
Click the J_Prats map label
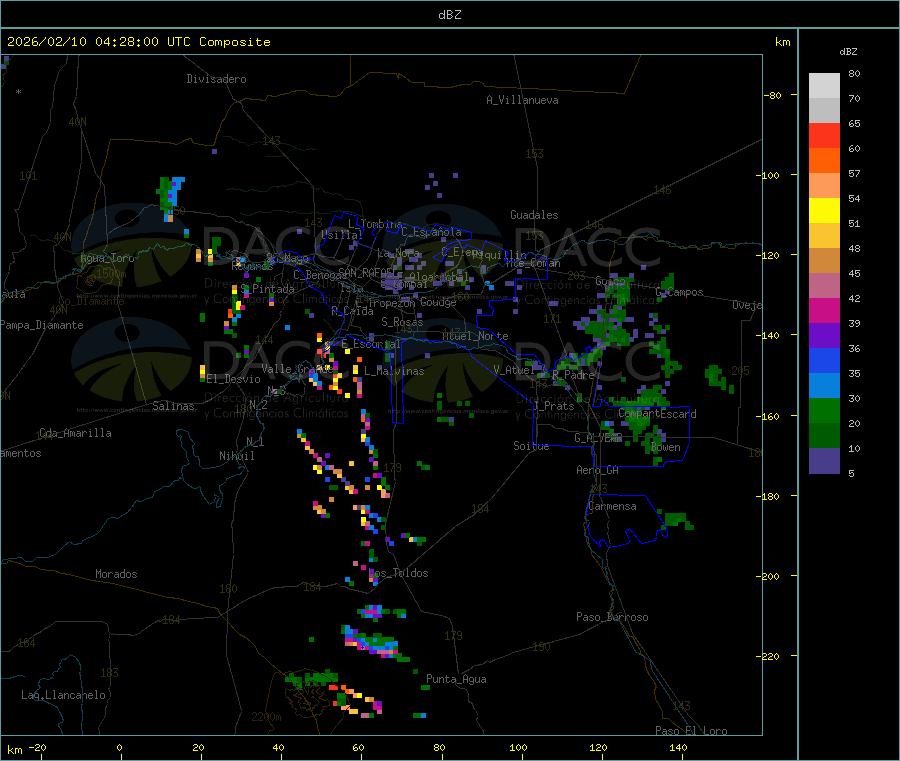pos(554,406)
